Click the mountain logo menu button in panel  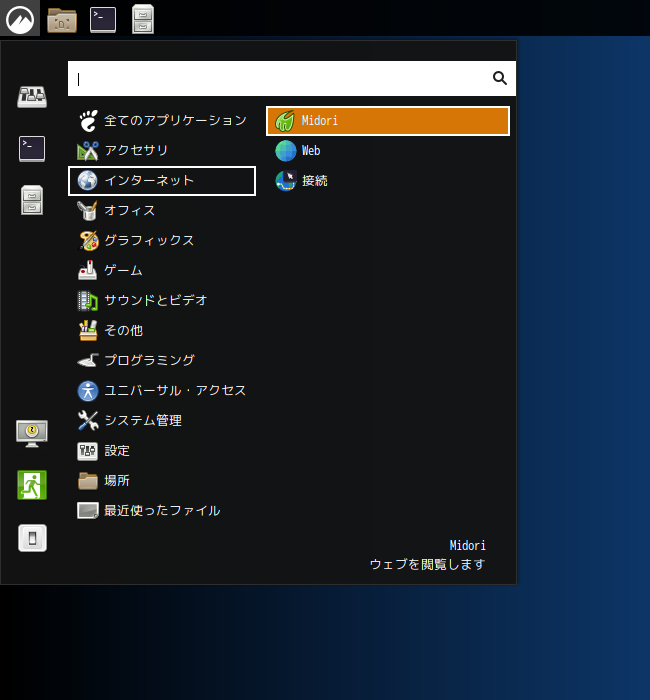pyautogui.click(x=20, y=19)
